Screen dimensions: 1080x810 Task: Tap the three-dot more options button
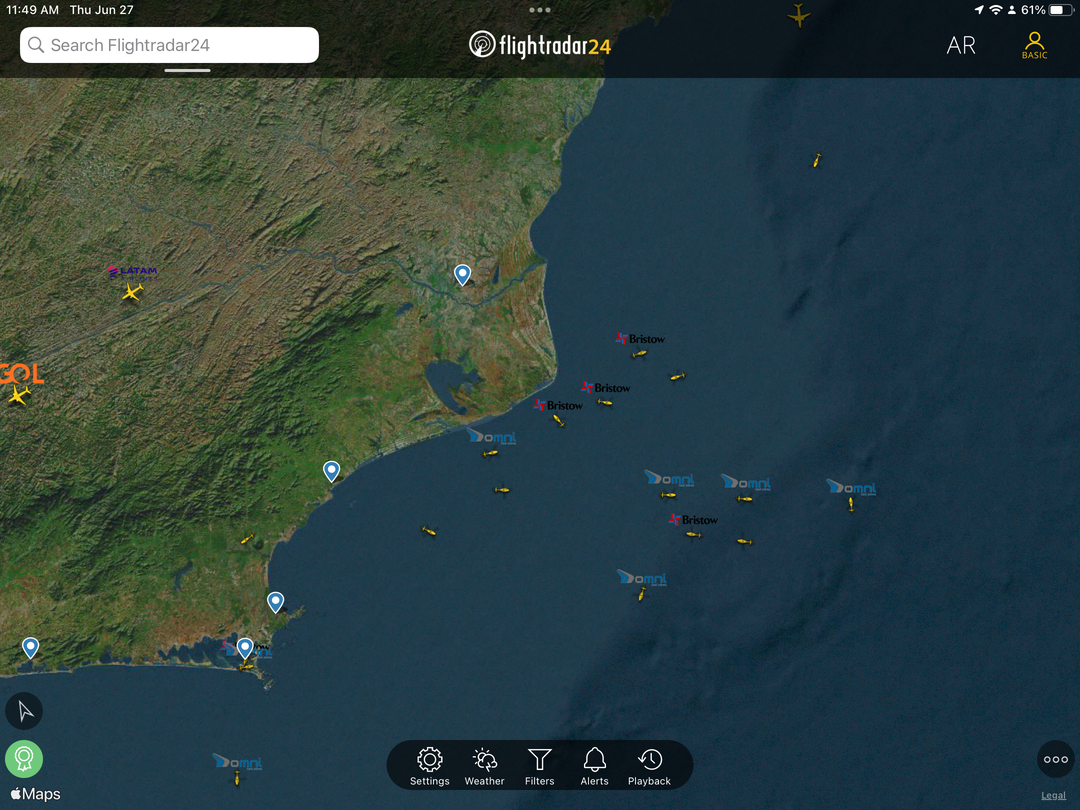click(x=1055, y=759)
